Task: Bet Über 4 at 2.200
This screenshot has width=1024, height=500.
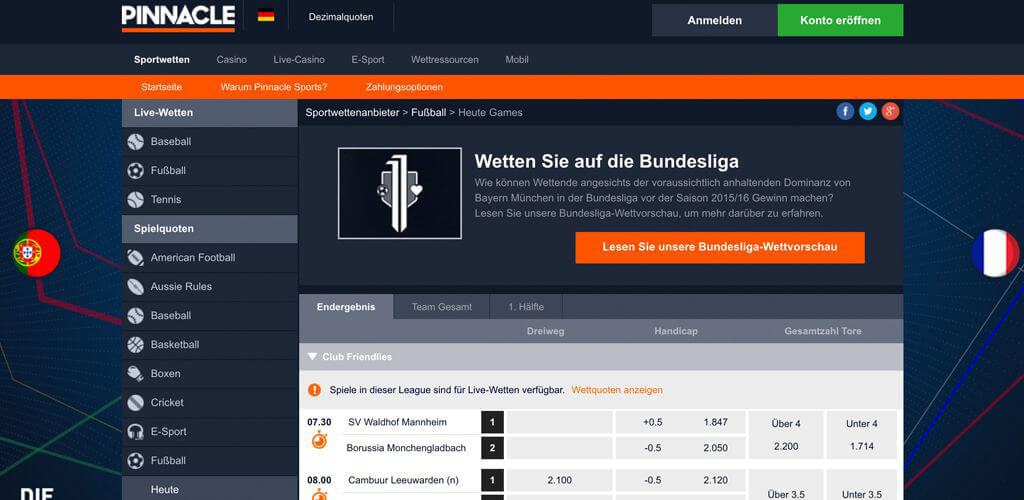Action: [786, 435]
